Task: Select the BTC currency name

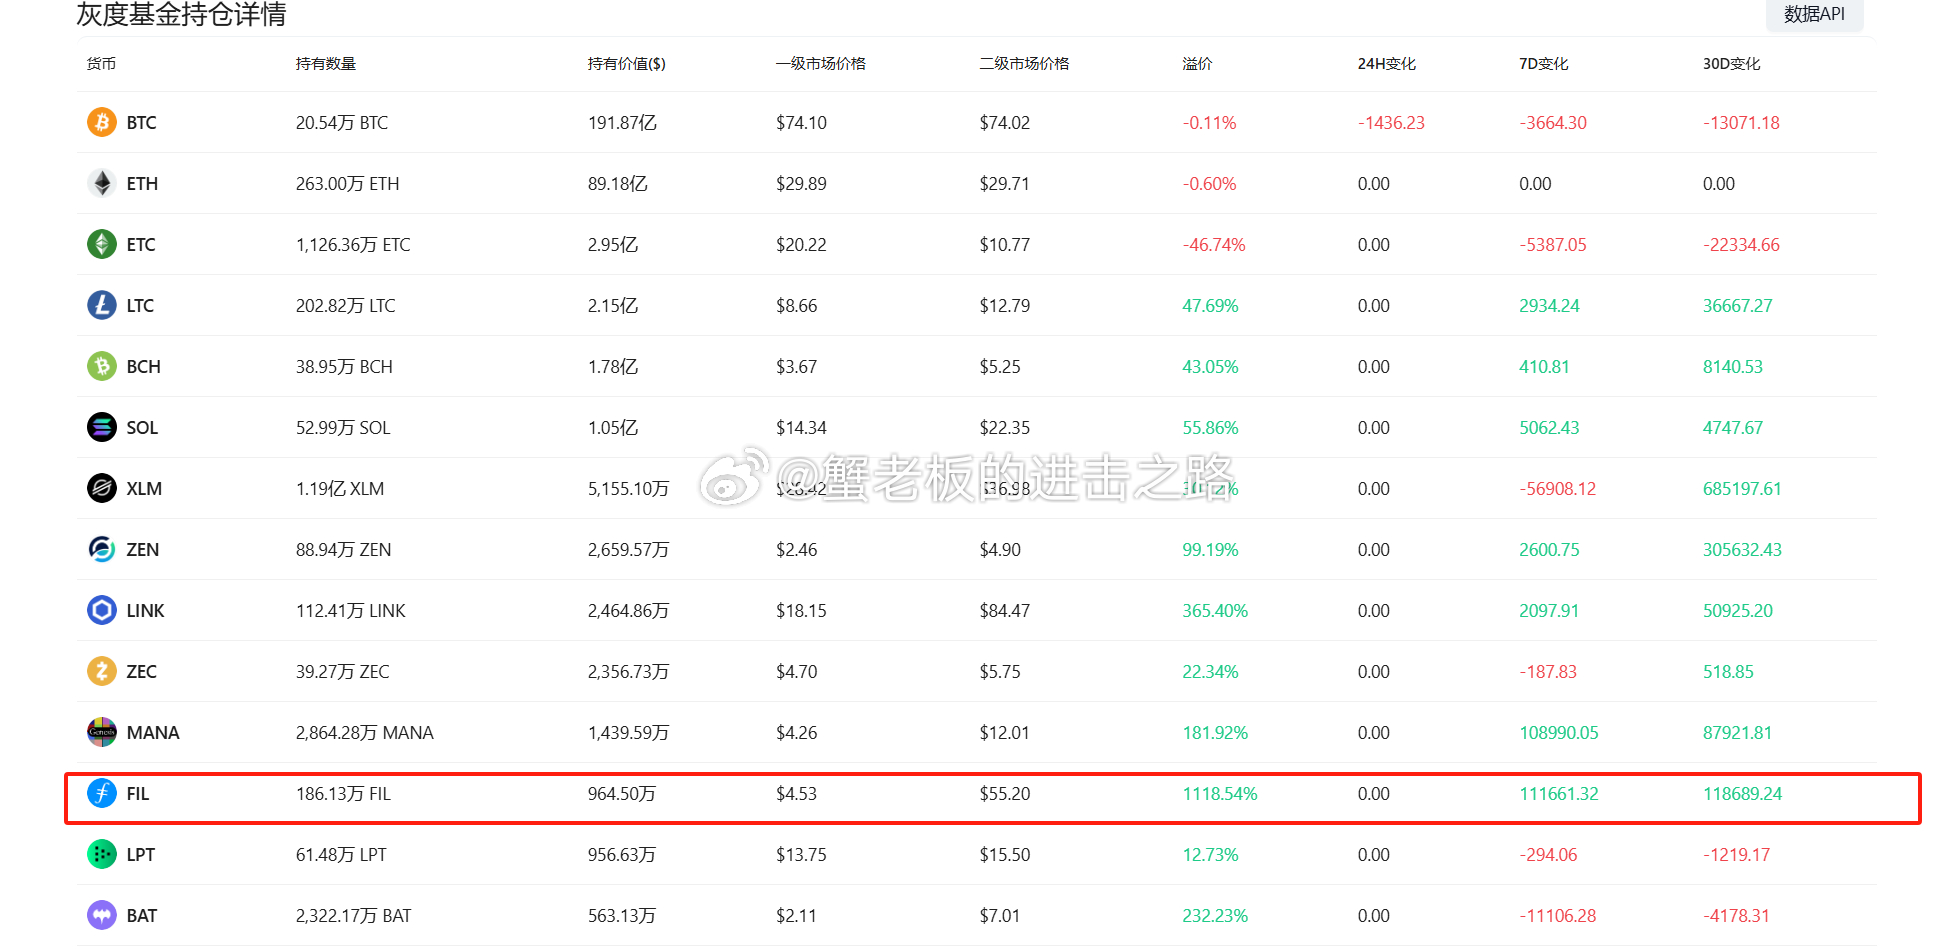Action: click(x=141, y=122)
